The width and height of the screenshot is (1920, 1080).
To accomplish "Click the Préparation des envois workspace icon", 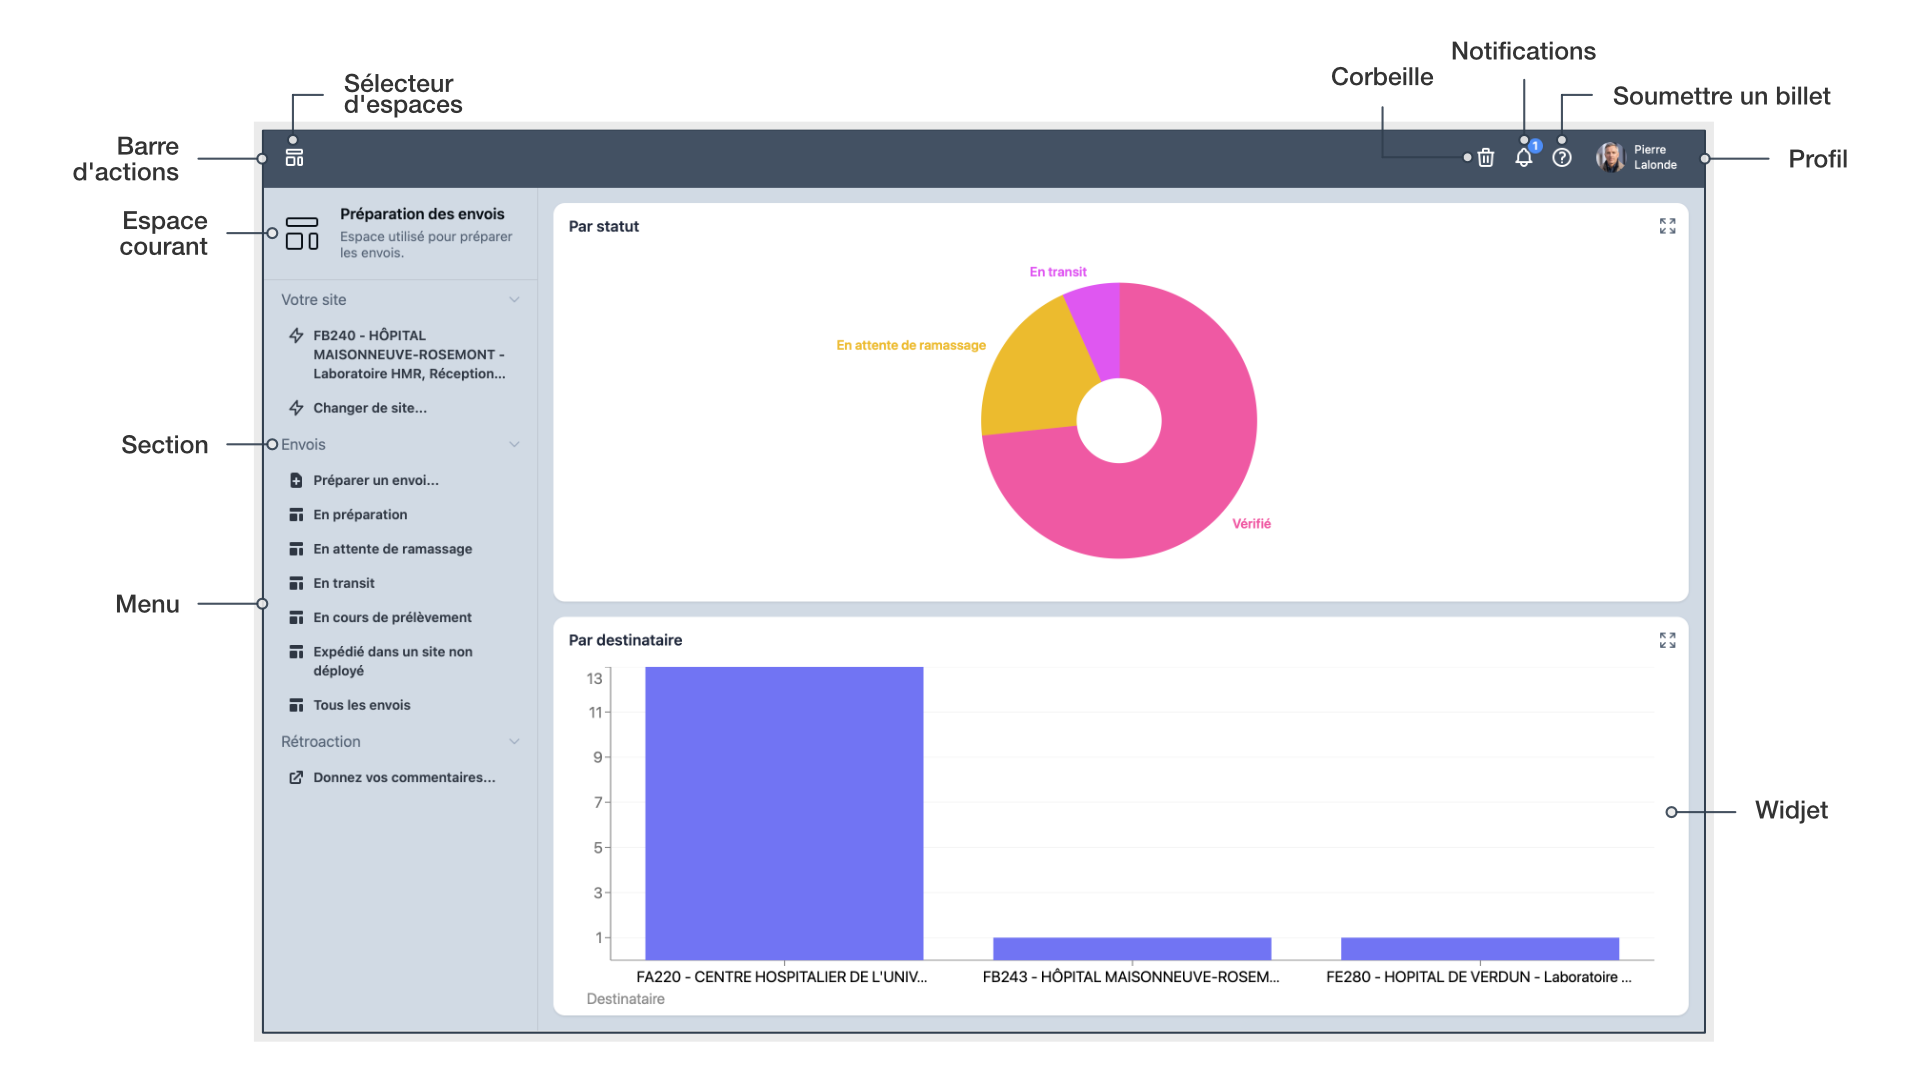I will 302,233.
